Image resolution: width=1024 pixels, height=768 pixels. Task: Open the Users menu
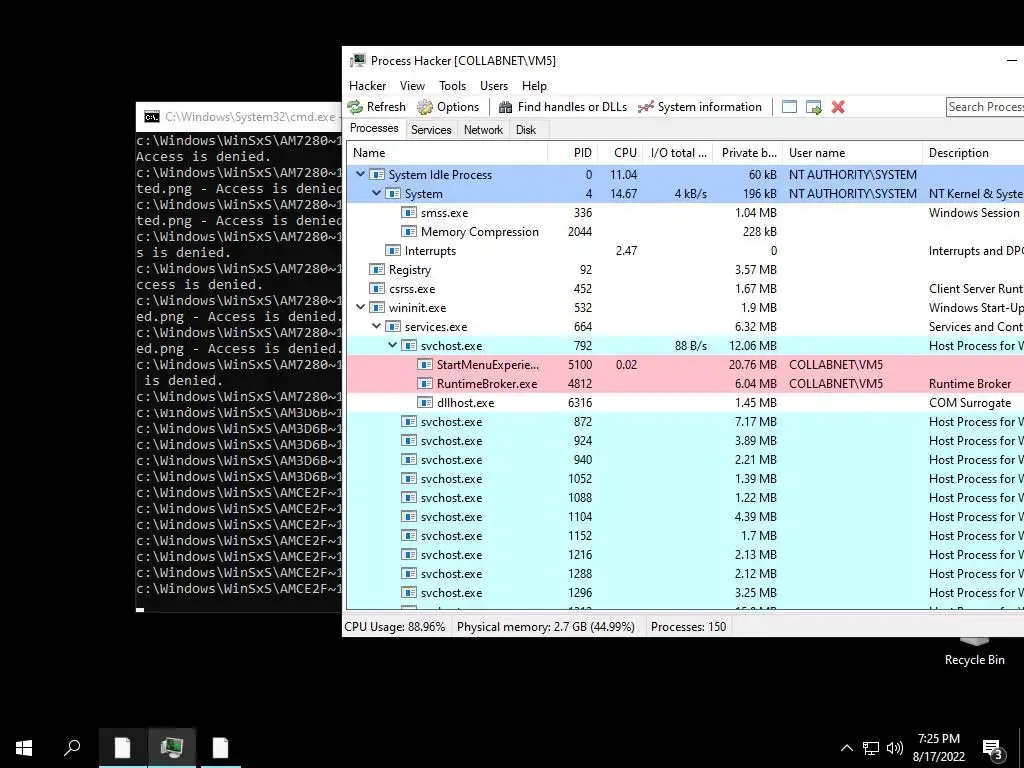(x=494, y=86)
